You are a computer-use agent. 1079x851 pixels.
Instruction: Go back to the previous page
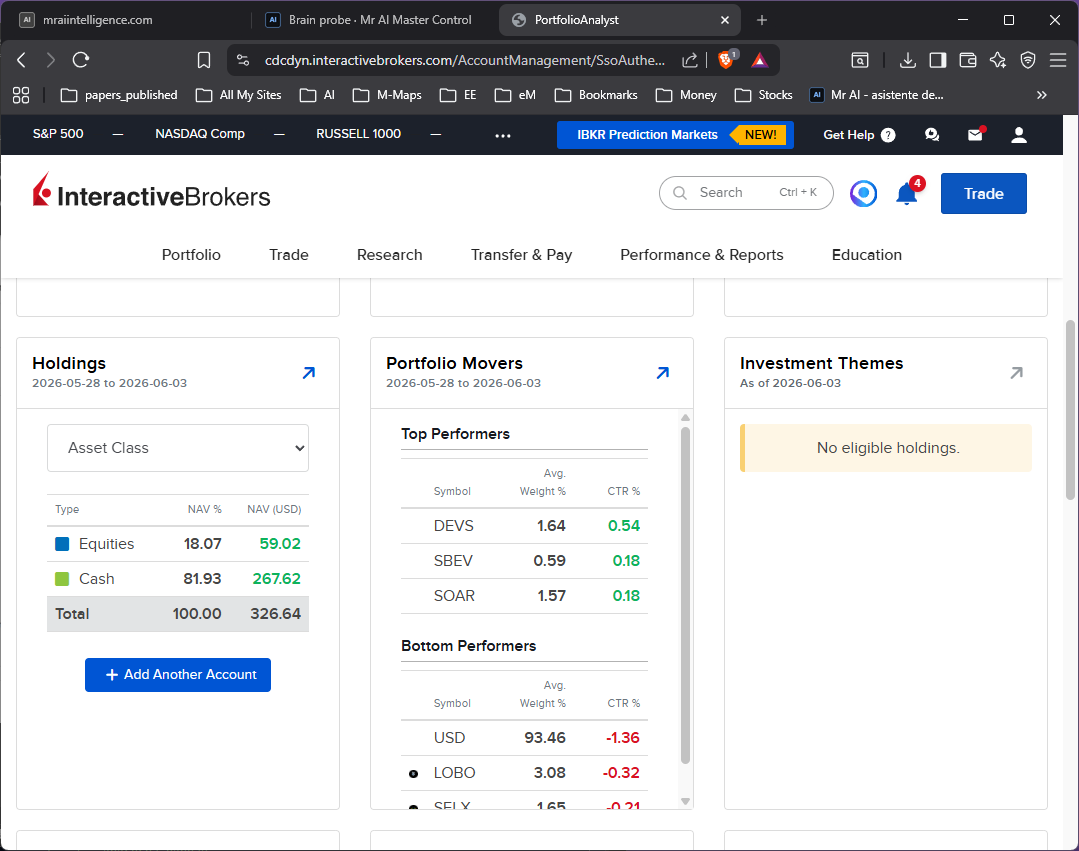(21, 60)
